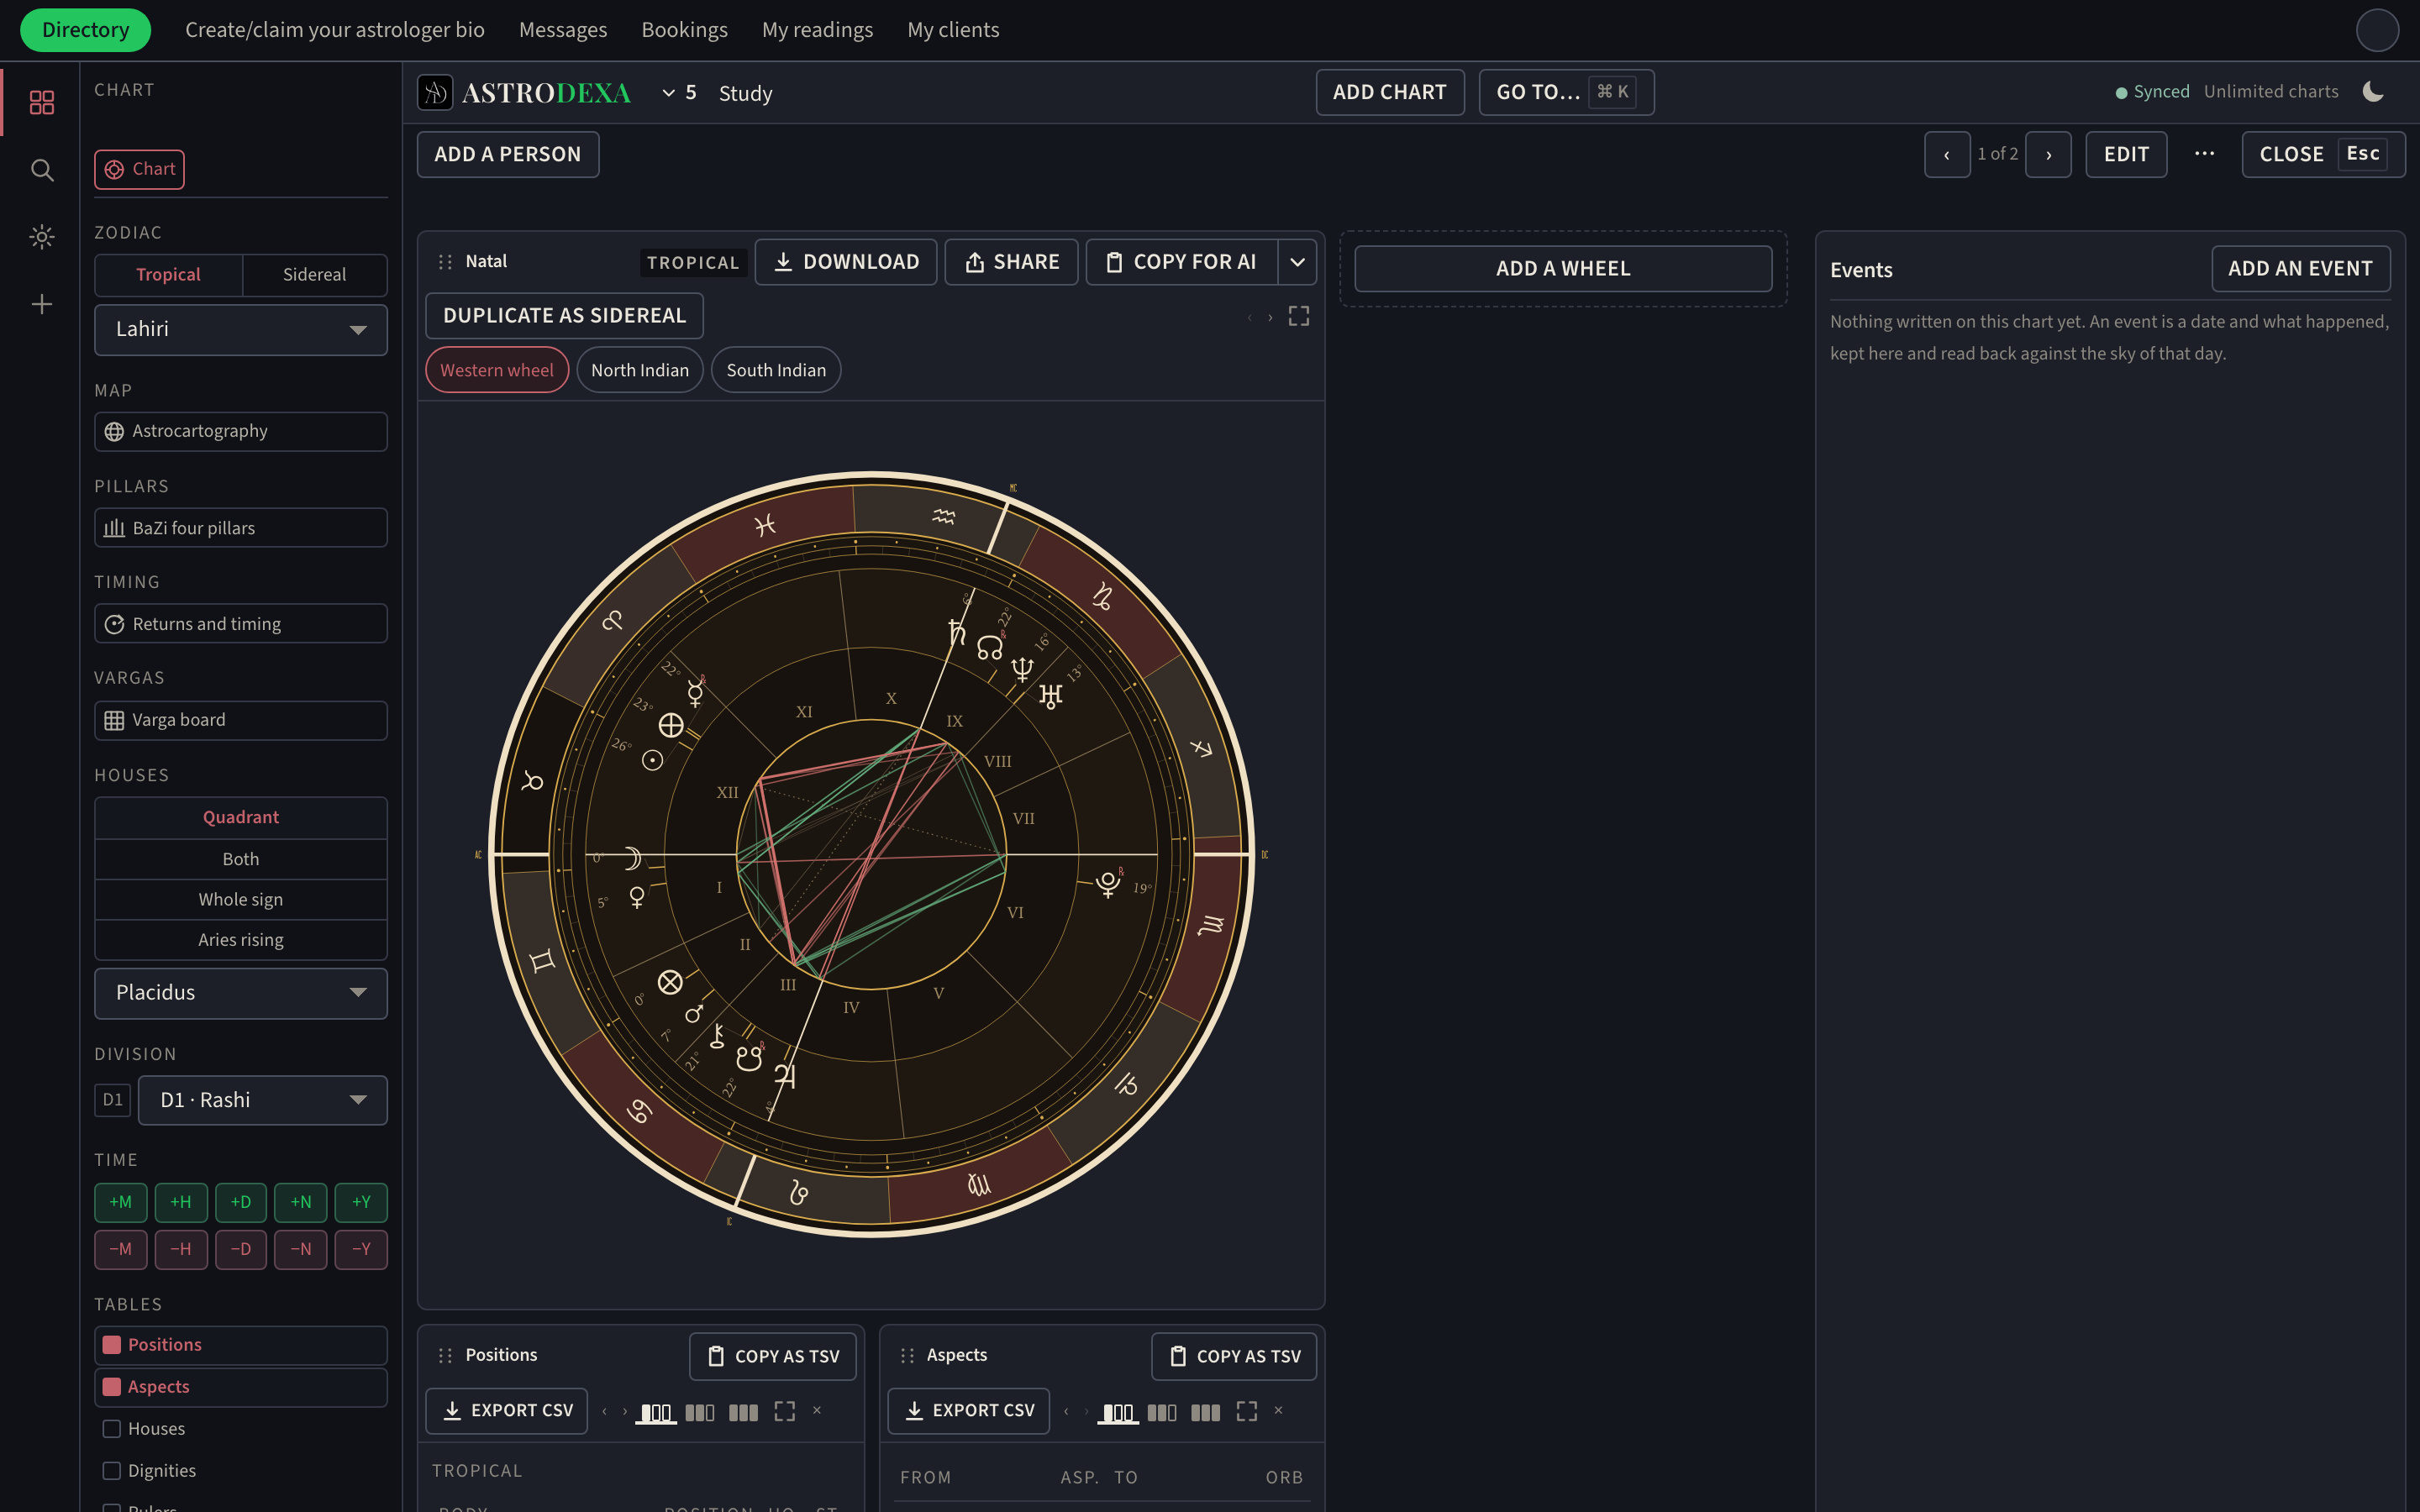This screenshot has width=2420, height=1512.
Task: Select the Quadrant houses option
Action: 241,817
